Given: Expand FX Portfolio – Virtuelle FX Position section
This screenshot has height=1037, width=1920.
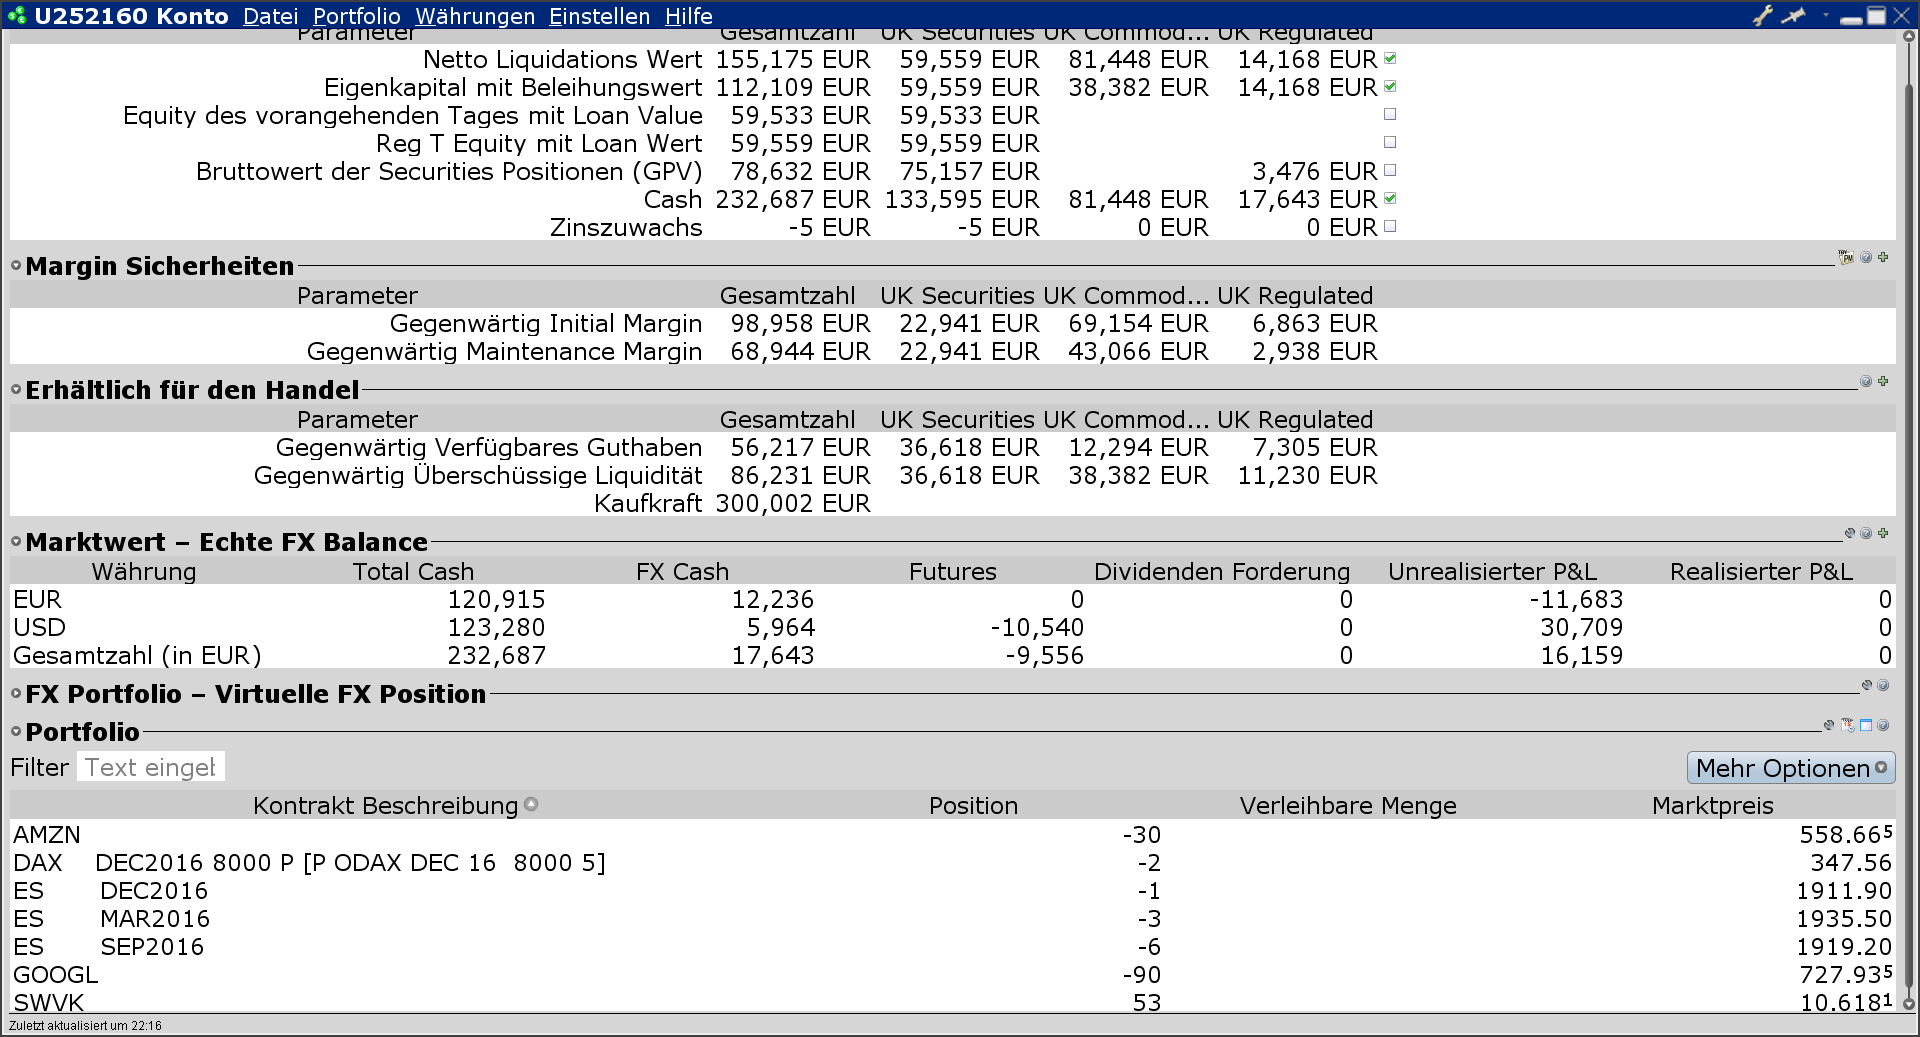Looking at the screenshot, I should 16,694.
